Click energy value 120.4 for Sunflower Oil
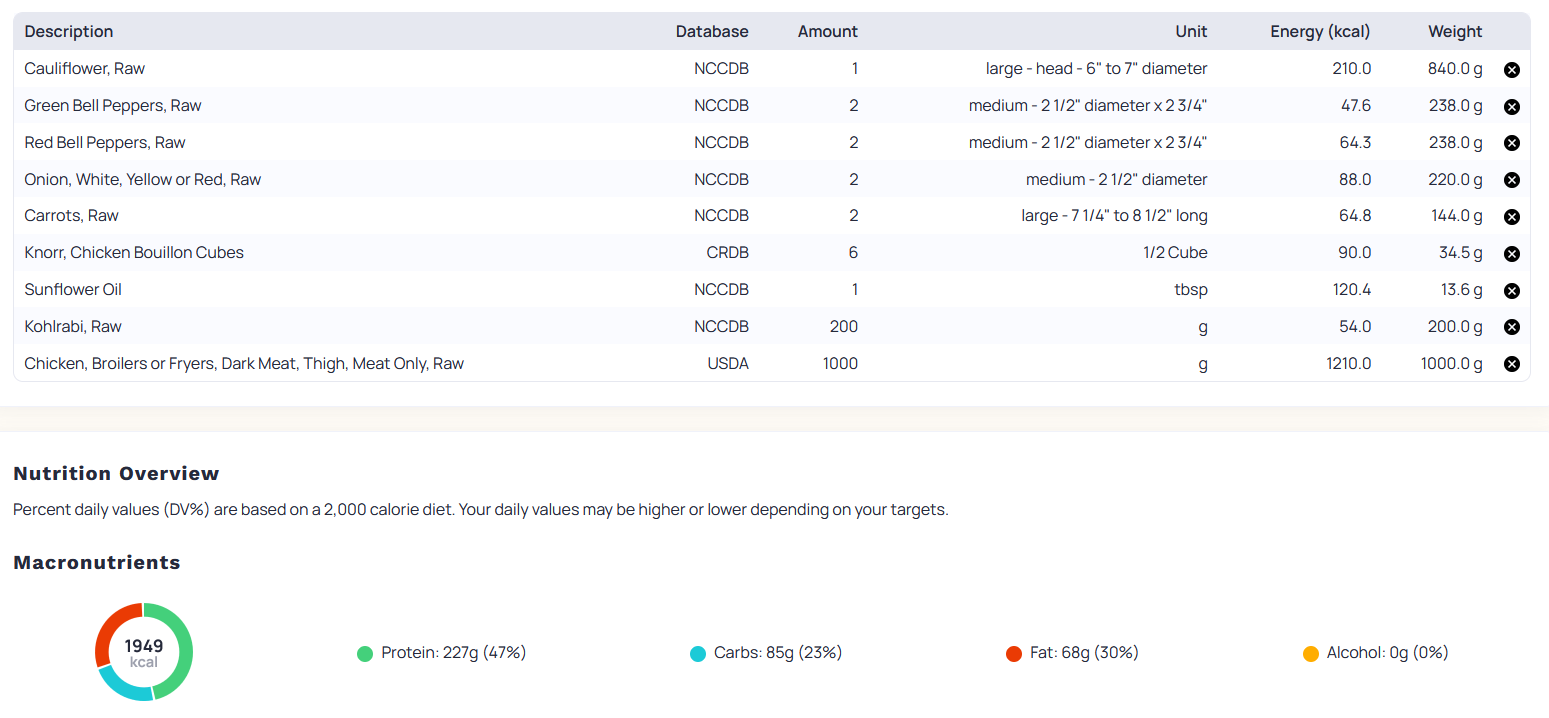Viewport: 1549px width, 718px height. click(x=1353, y=290)
